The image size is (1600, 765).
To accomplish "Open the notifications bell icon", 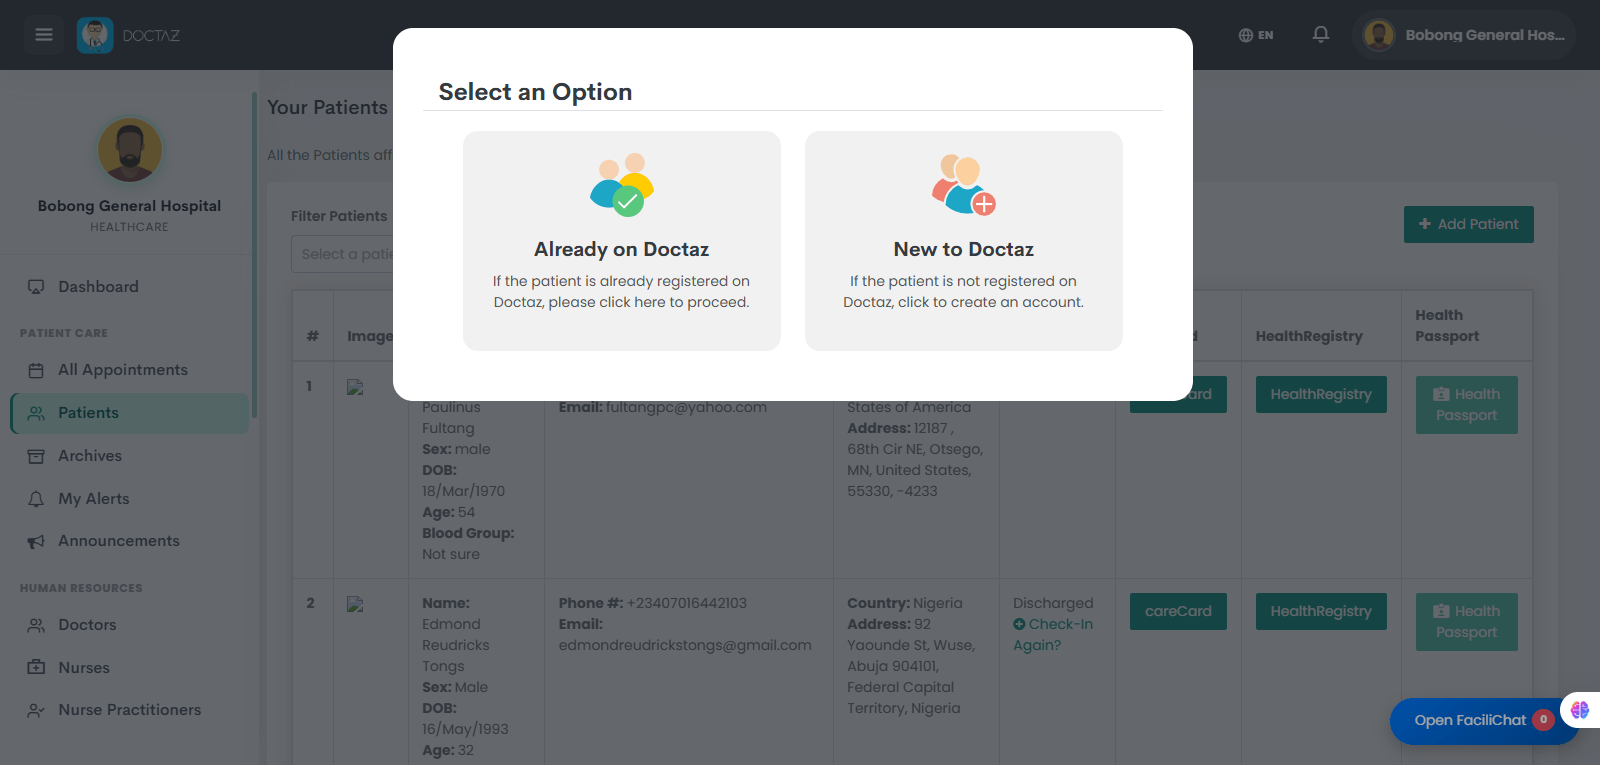I will click(1321, 35).
